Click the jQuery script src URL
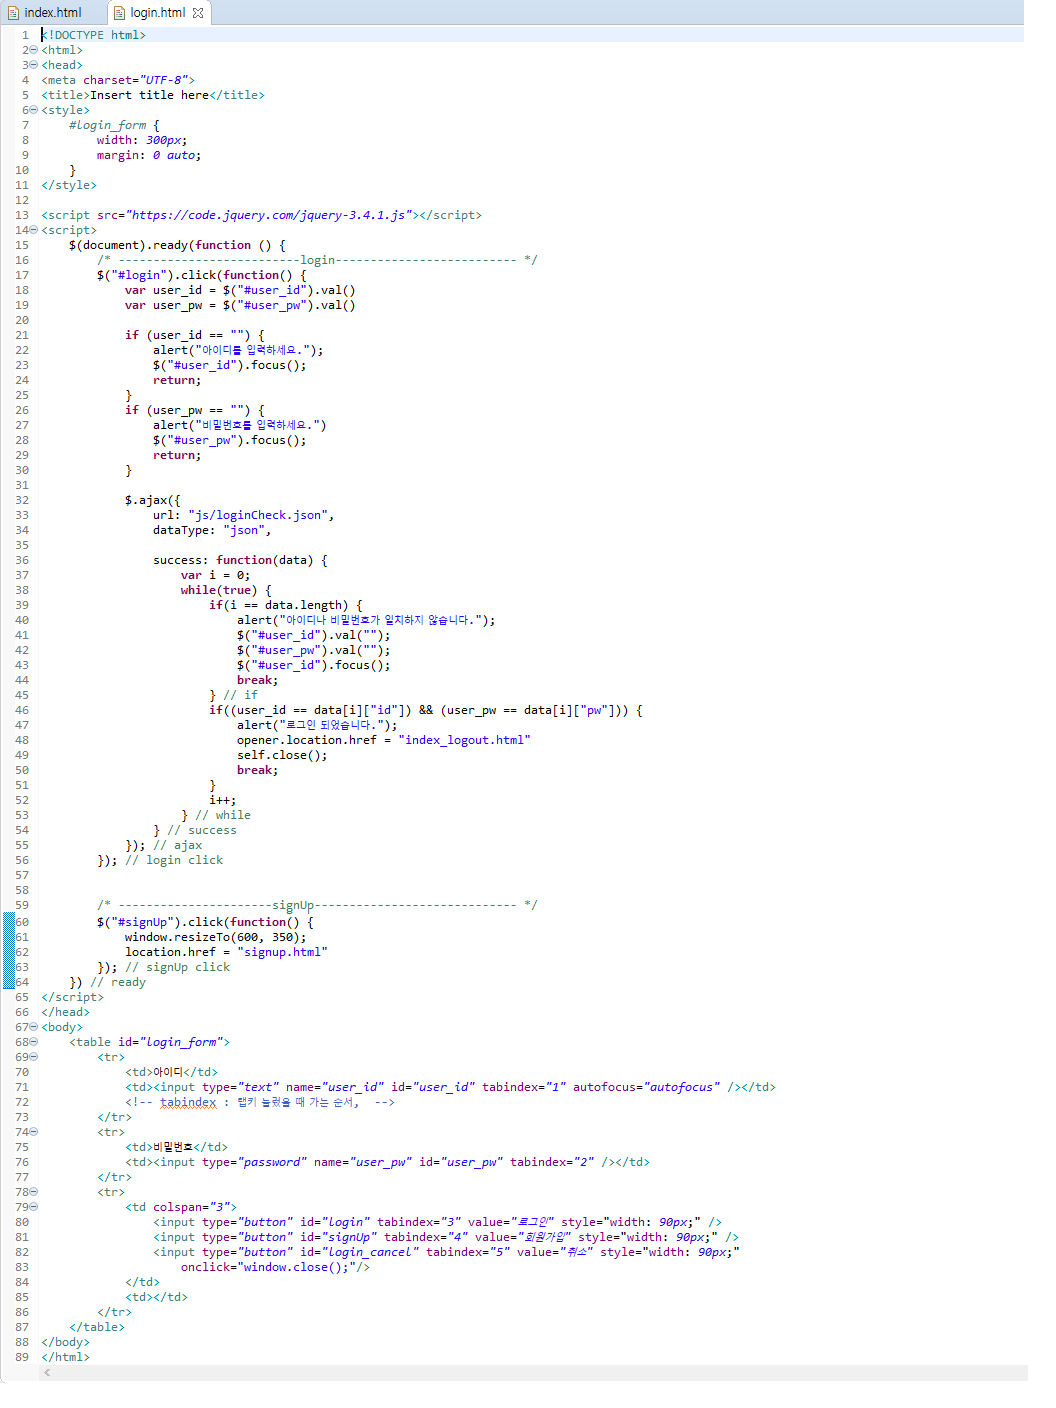 click(x=271, y=215)
